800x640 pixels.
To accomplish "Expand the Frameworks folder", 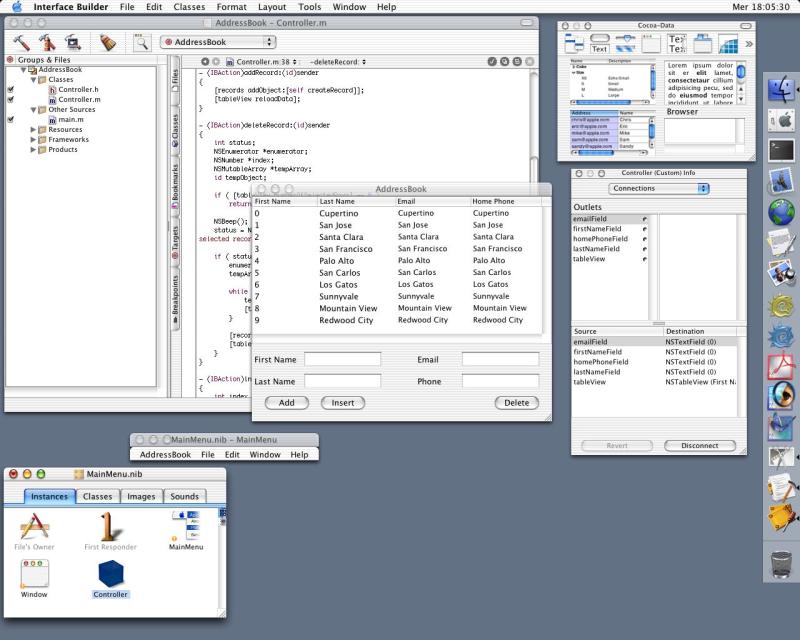I will click(35, 139).
